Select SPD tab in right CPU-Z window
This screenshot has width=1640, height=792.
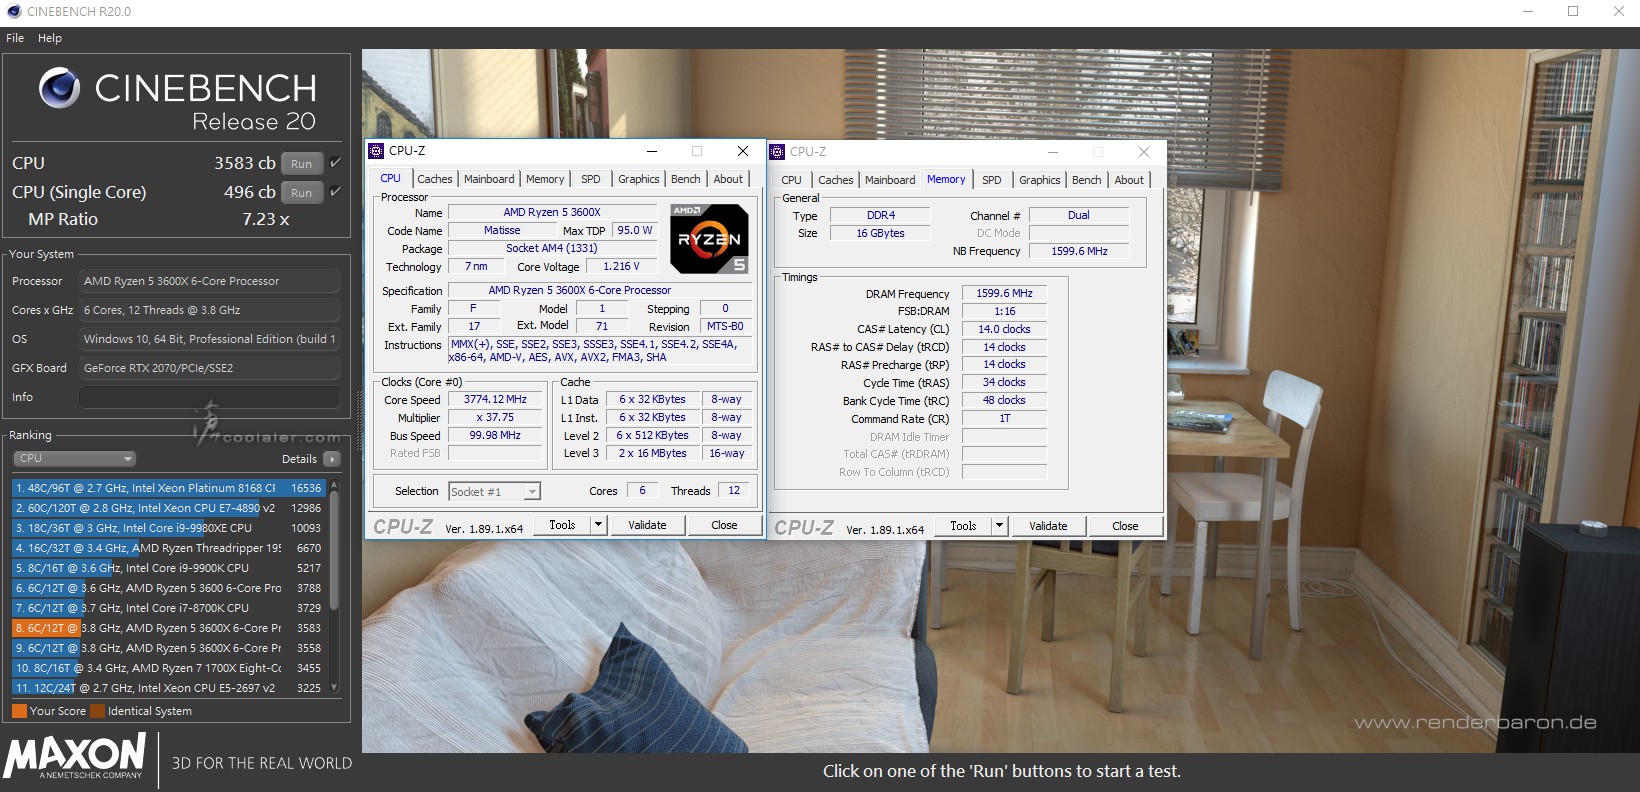click(x=992, y=180)
